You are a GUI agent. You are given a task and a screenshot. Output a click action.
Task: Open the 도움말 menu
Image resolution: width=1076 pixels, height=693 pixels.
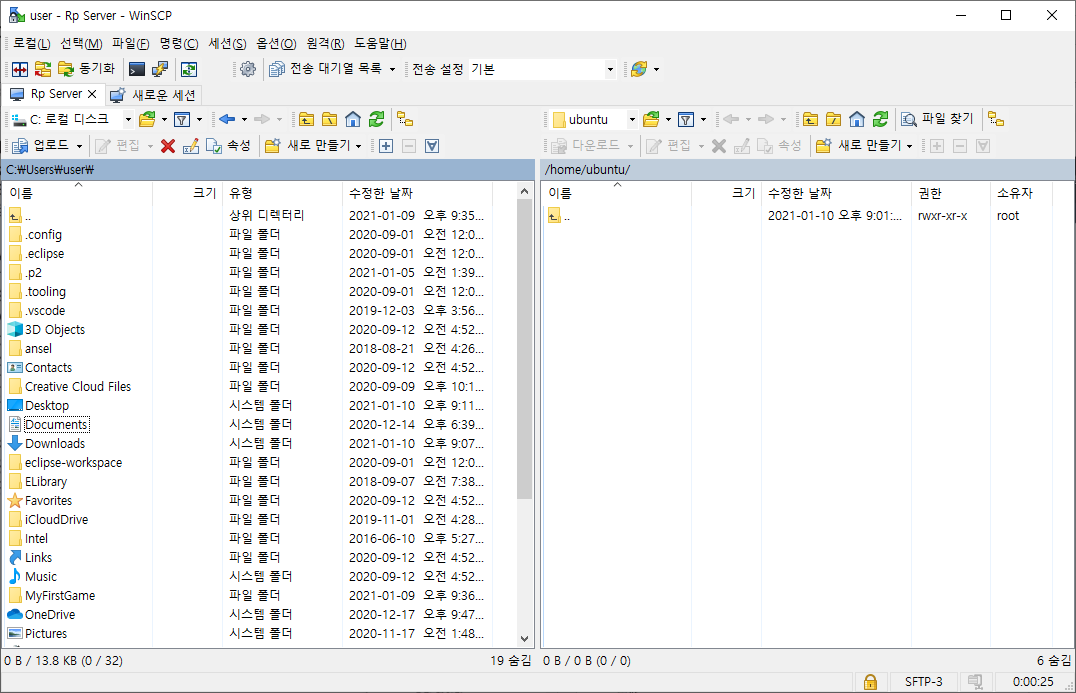[x=380, y=44]
